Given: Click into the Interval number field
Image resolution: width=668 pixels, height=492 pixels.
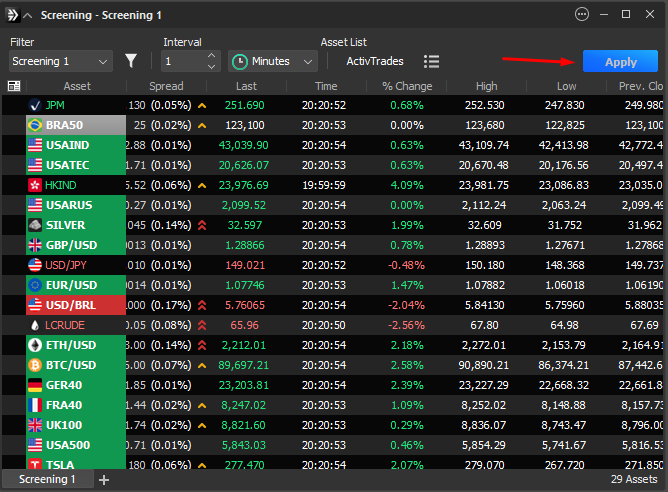Looking at the screenshot, I should [182, 61].
